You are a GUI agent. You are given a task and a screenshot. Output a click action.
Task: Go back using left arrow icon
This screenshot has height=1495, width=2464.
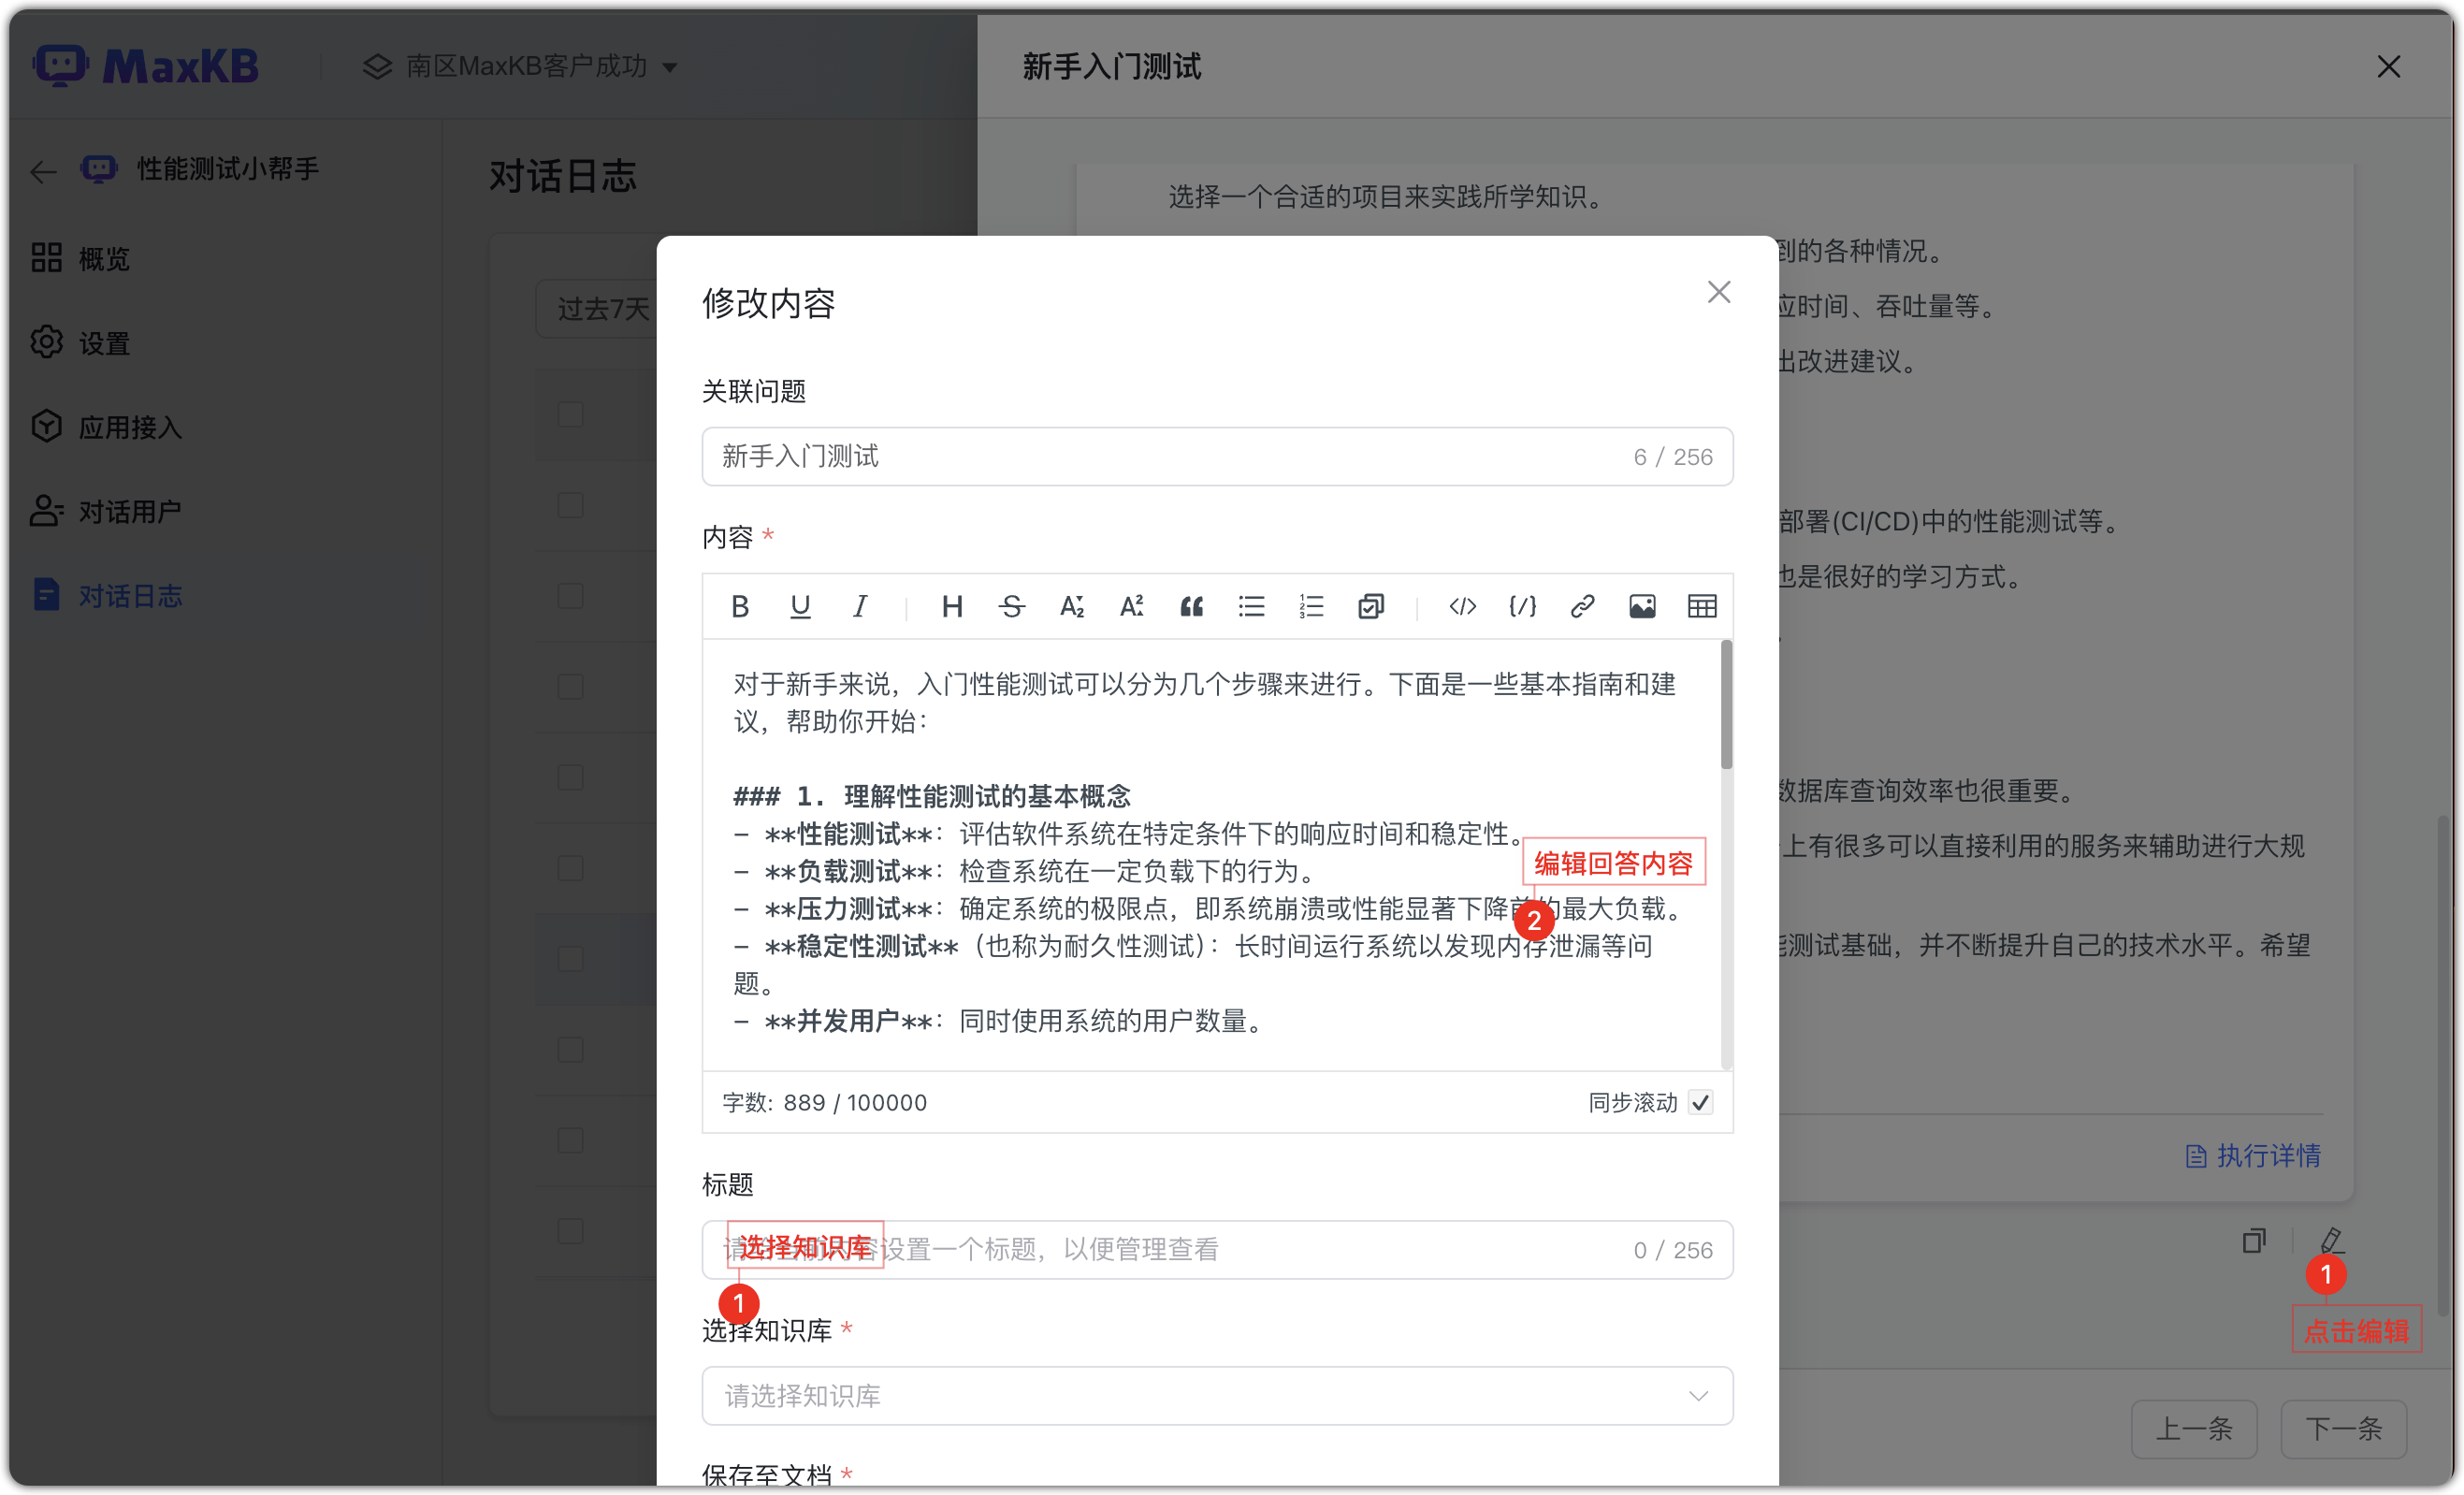pyautogui.click(x=44, y=171)
